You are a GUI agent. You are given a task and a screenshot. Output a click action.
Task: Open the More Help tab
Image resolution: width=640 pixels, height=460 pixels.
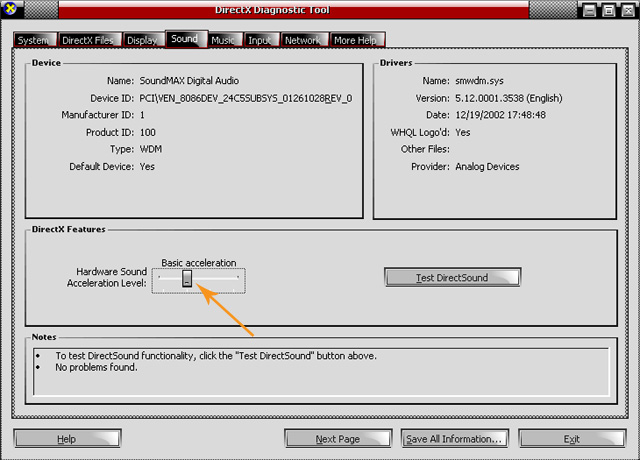[357, 40]
